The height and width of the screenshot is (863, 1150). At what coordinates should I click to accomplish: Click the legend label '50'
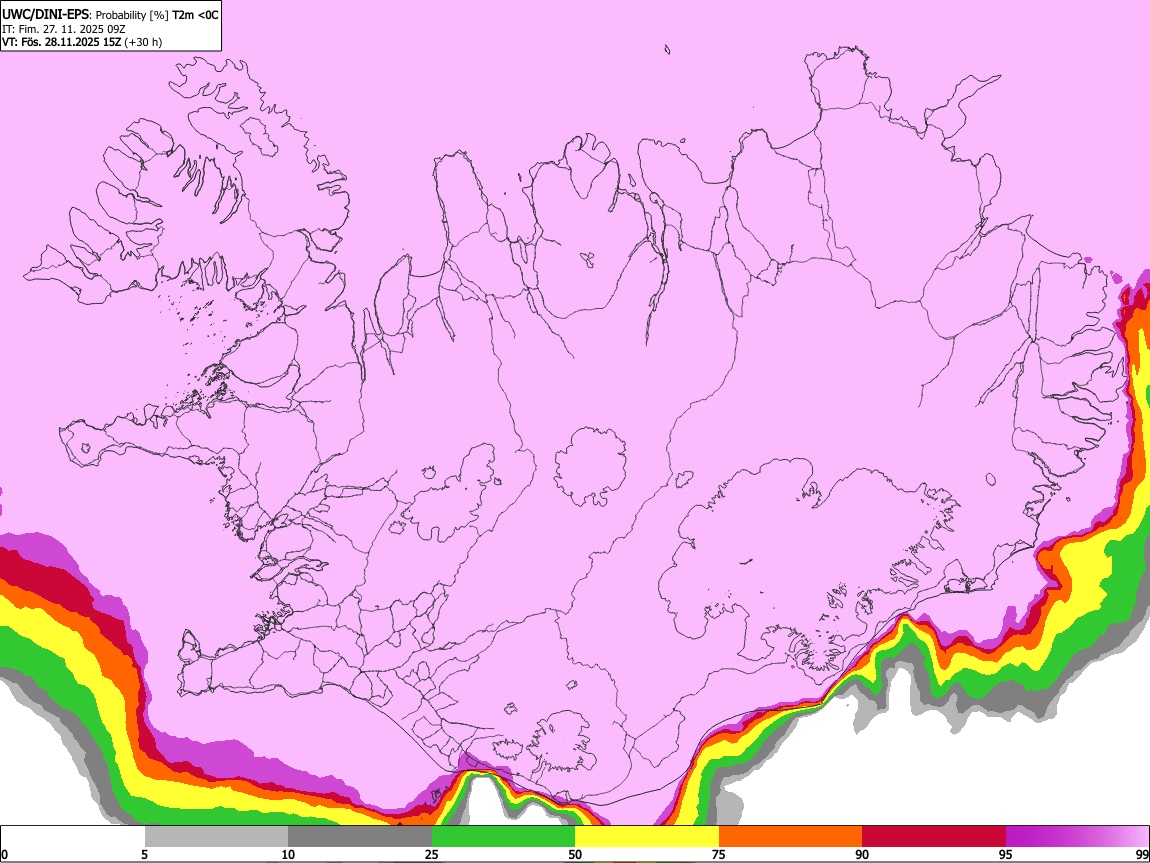(575, 855)
